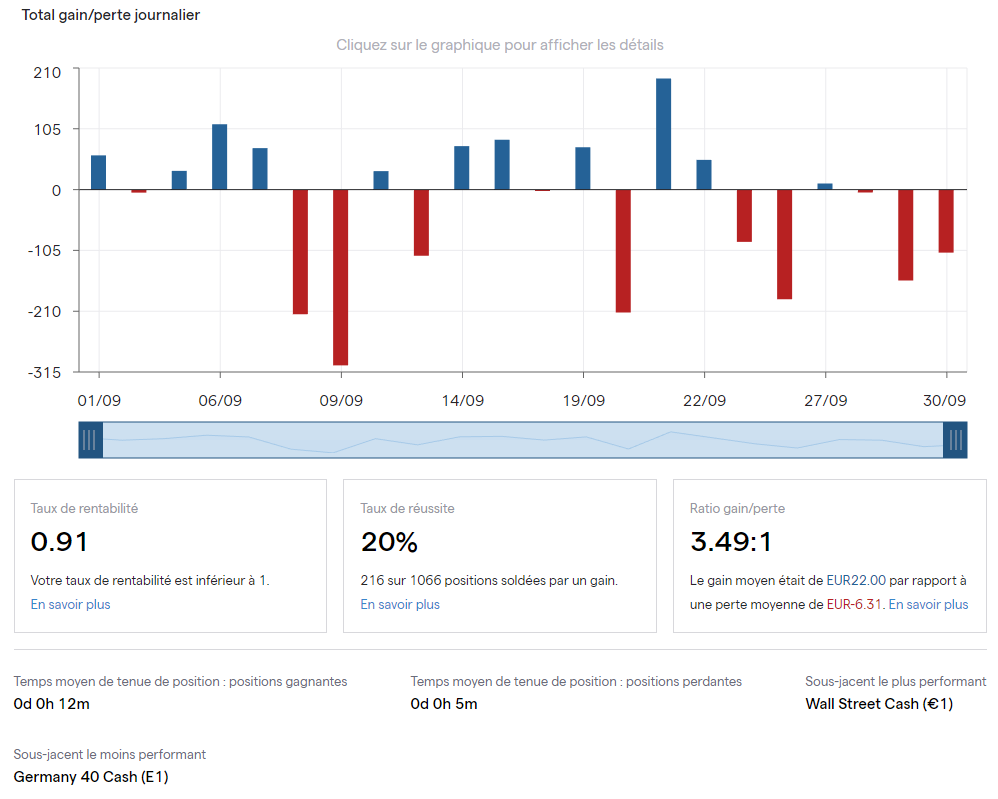Click the blue bar at 14/09

tap(462, 167)
